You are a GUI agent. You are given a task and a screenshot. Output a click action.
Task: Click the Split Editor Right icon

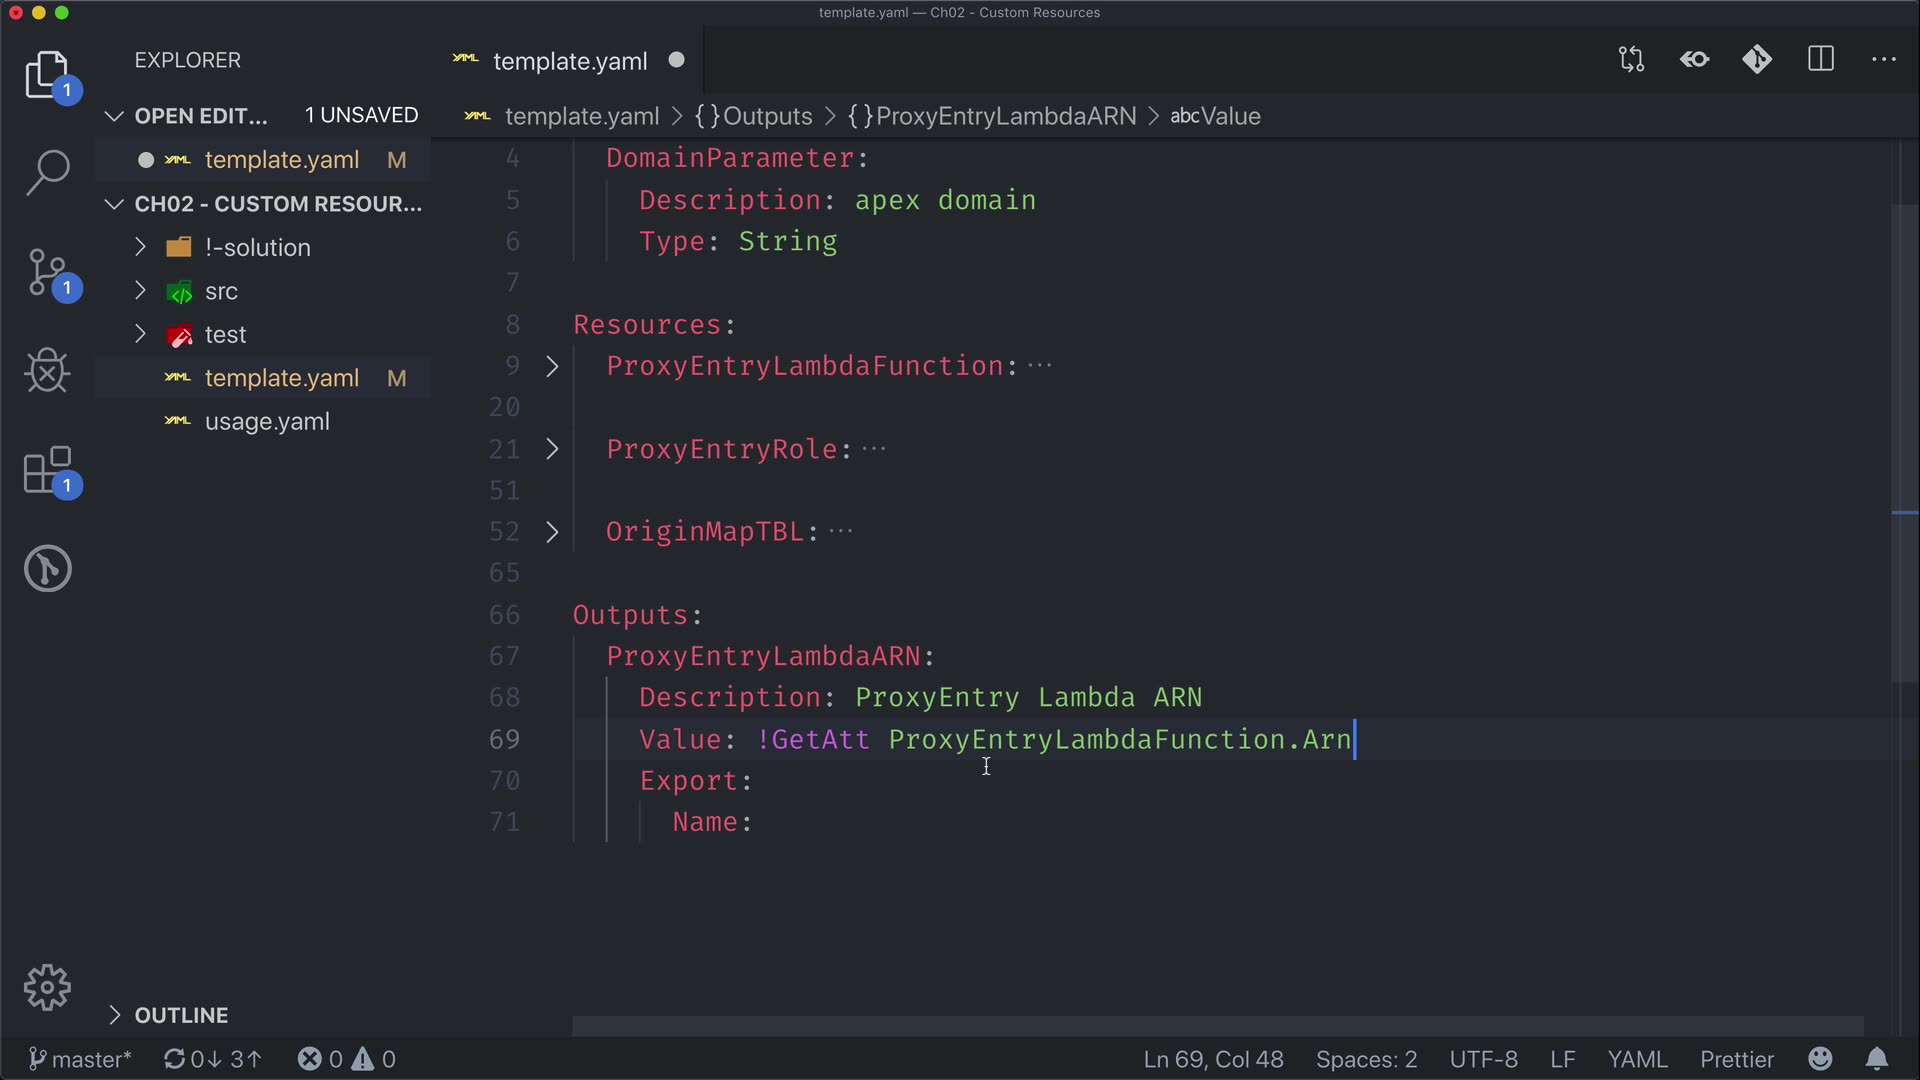[1821, 60]
